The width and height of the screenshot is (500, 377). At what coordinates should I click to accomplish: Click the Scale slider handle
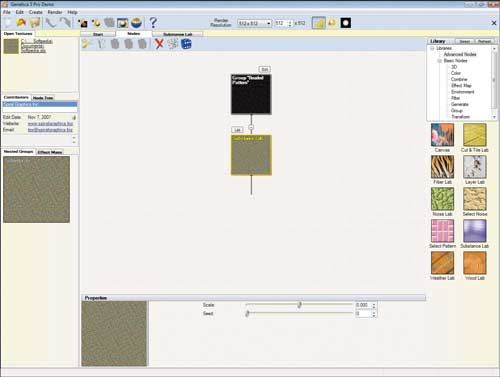tap(300, 305)
